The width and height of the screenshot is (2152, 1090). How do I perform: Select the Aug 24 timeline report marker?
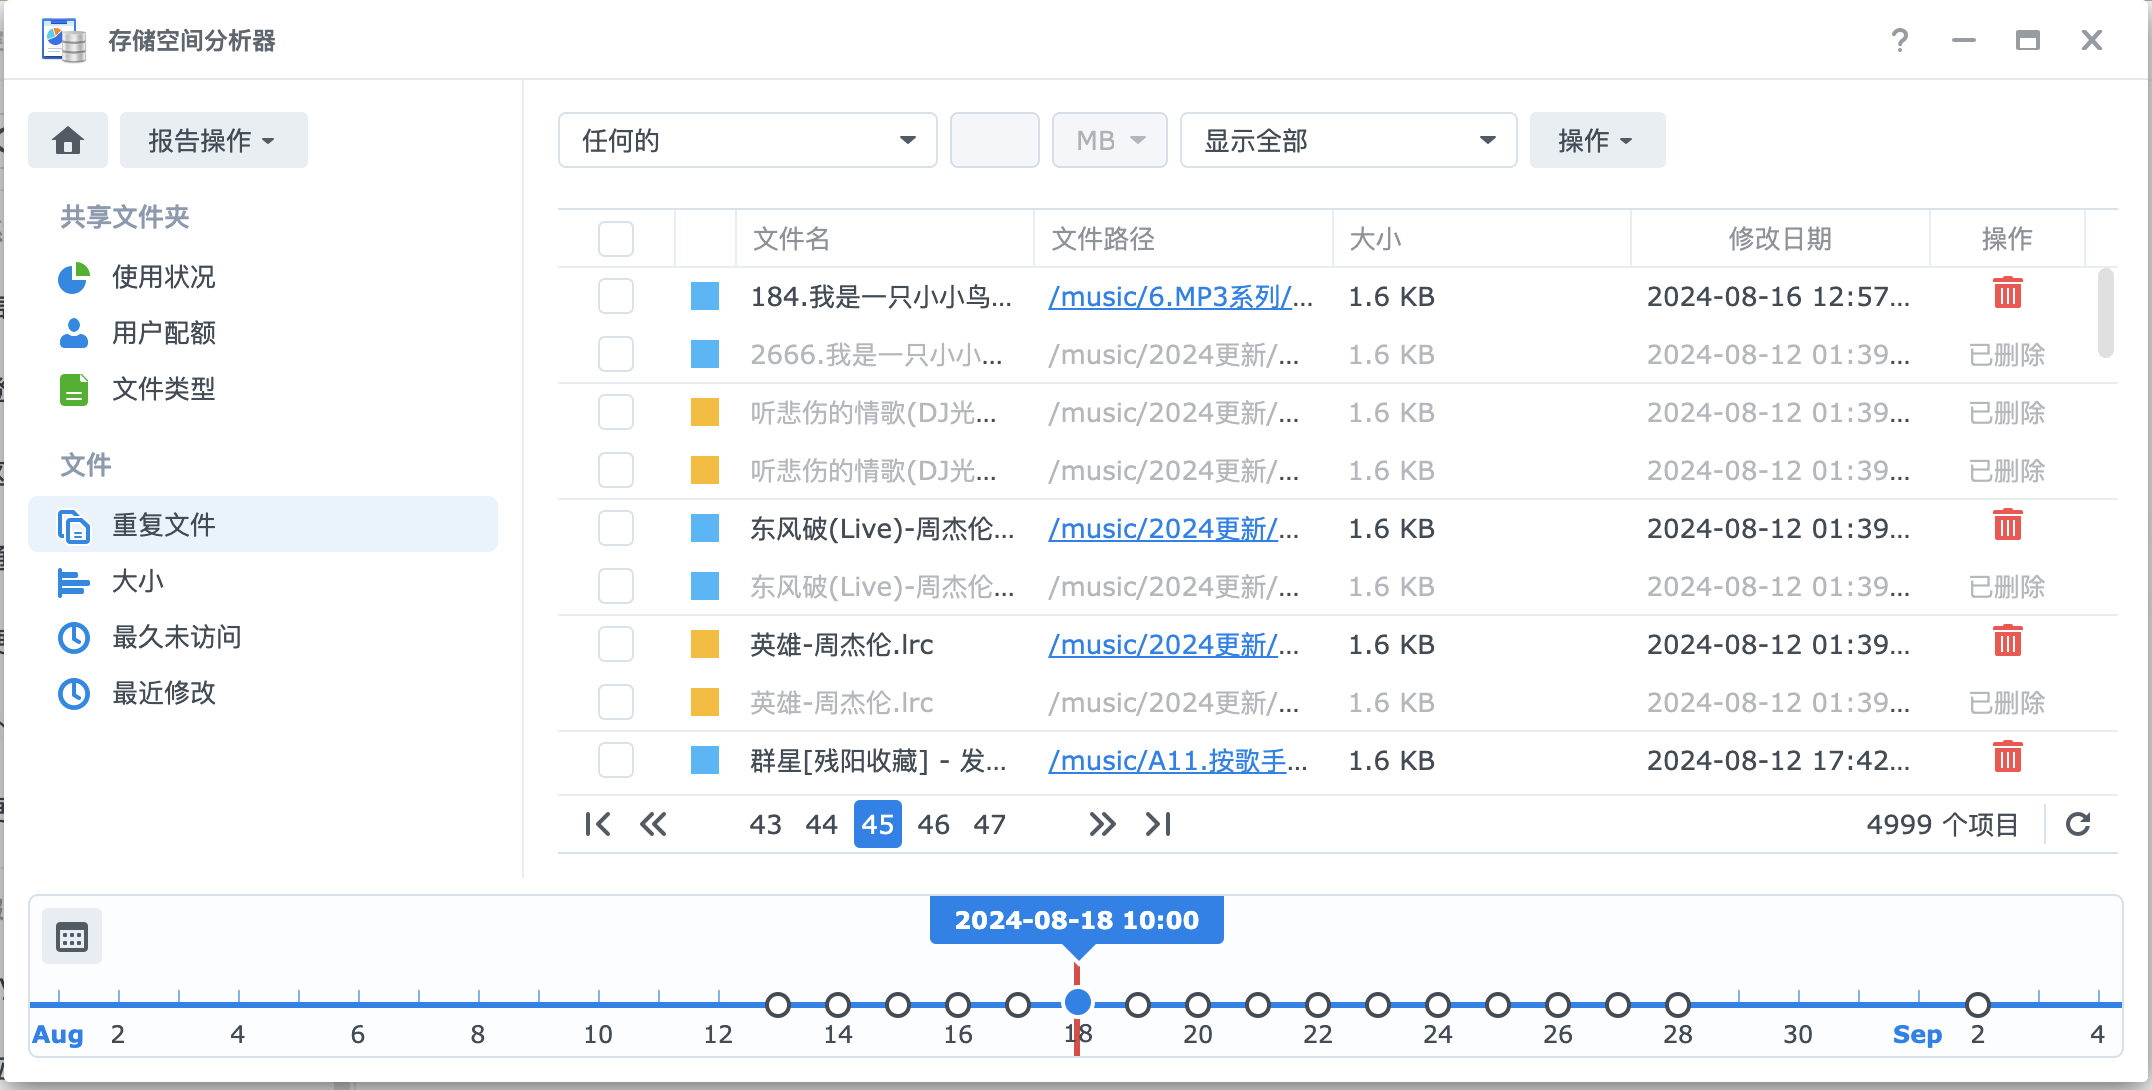[x=1438, y=1004]
